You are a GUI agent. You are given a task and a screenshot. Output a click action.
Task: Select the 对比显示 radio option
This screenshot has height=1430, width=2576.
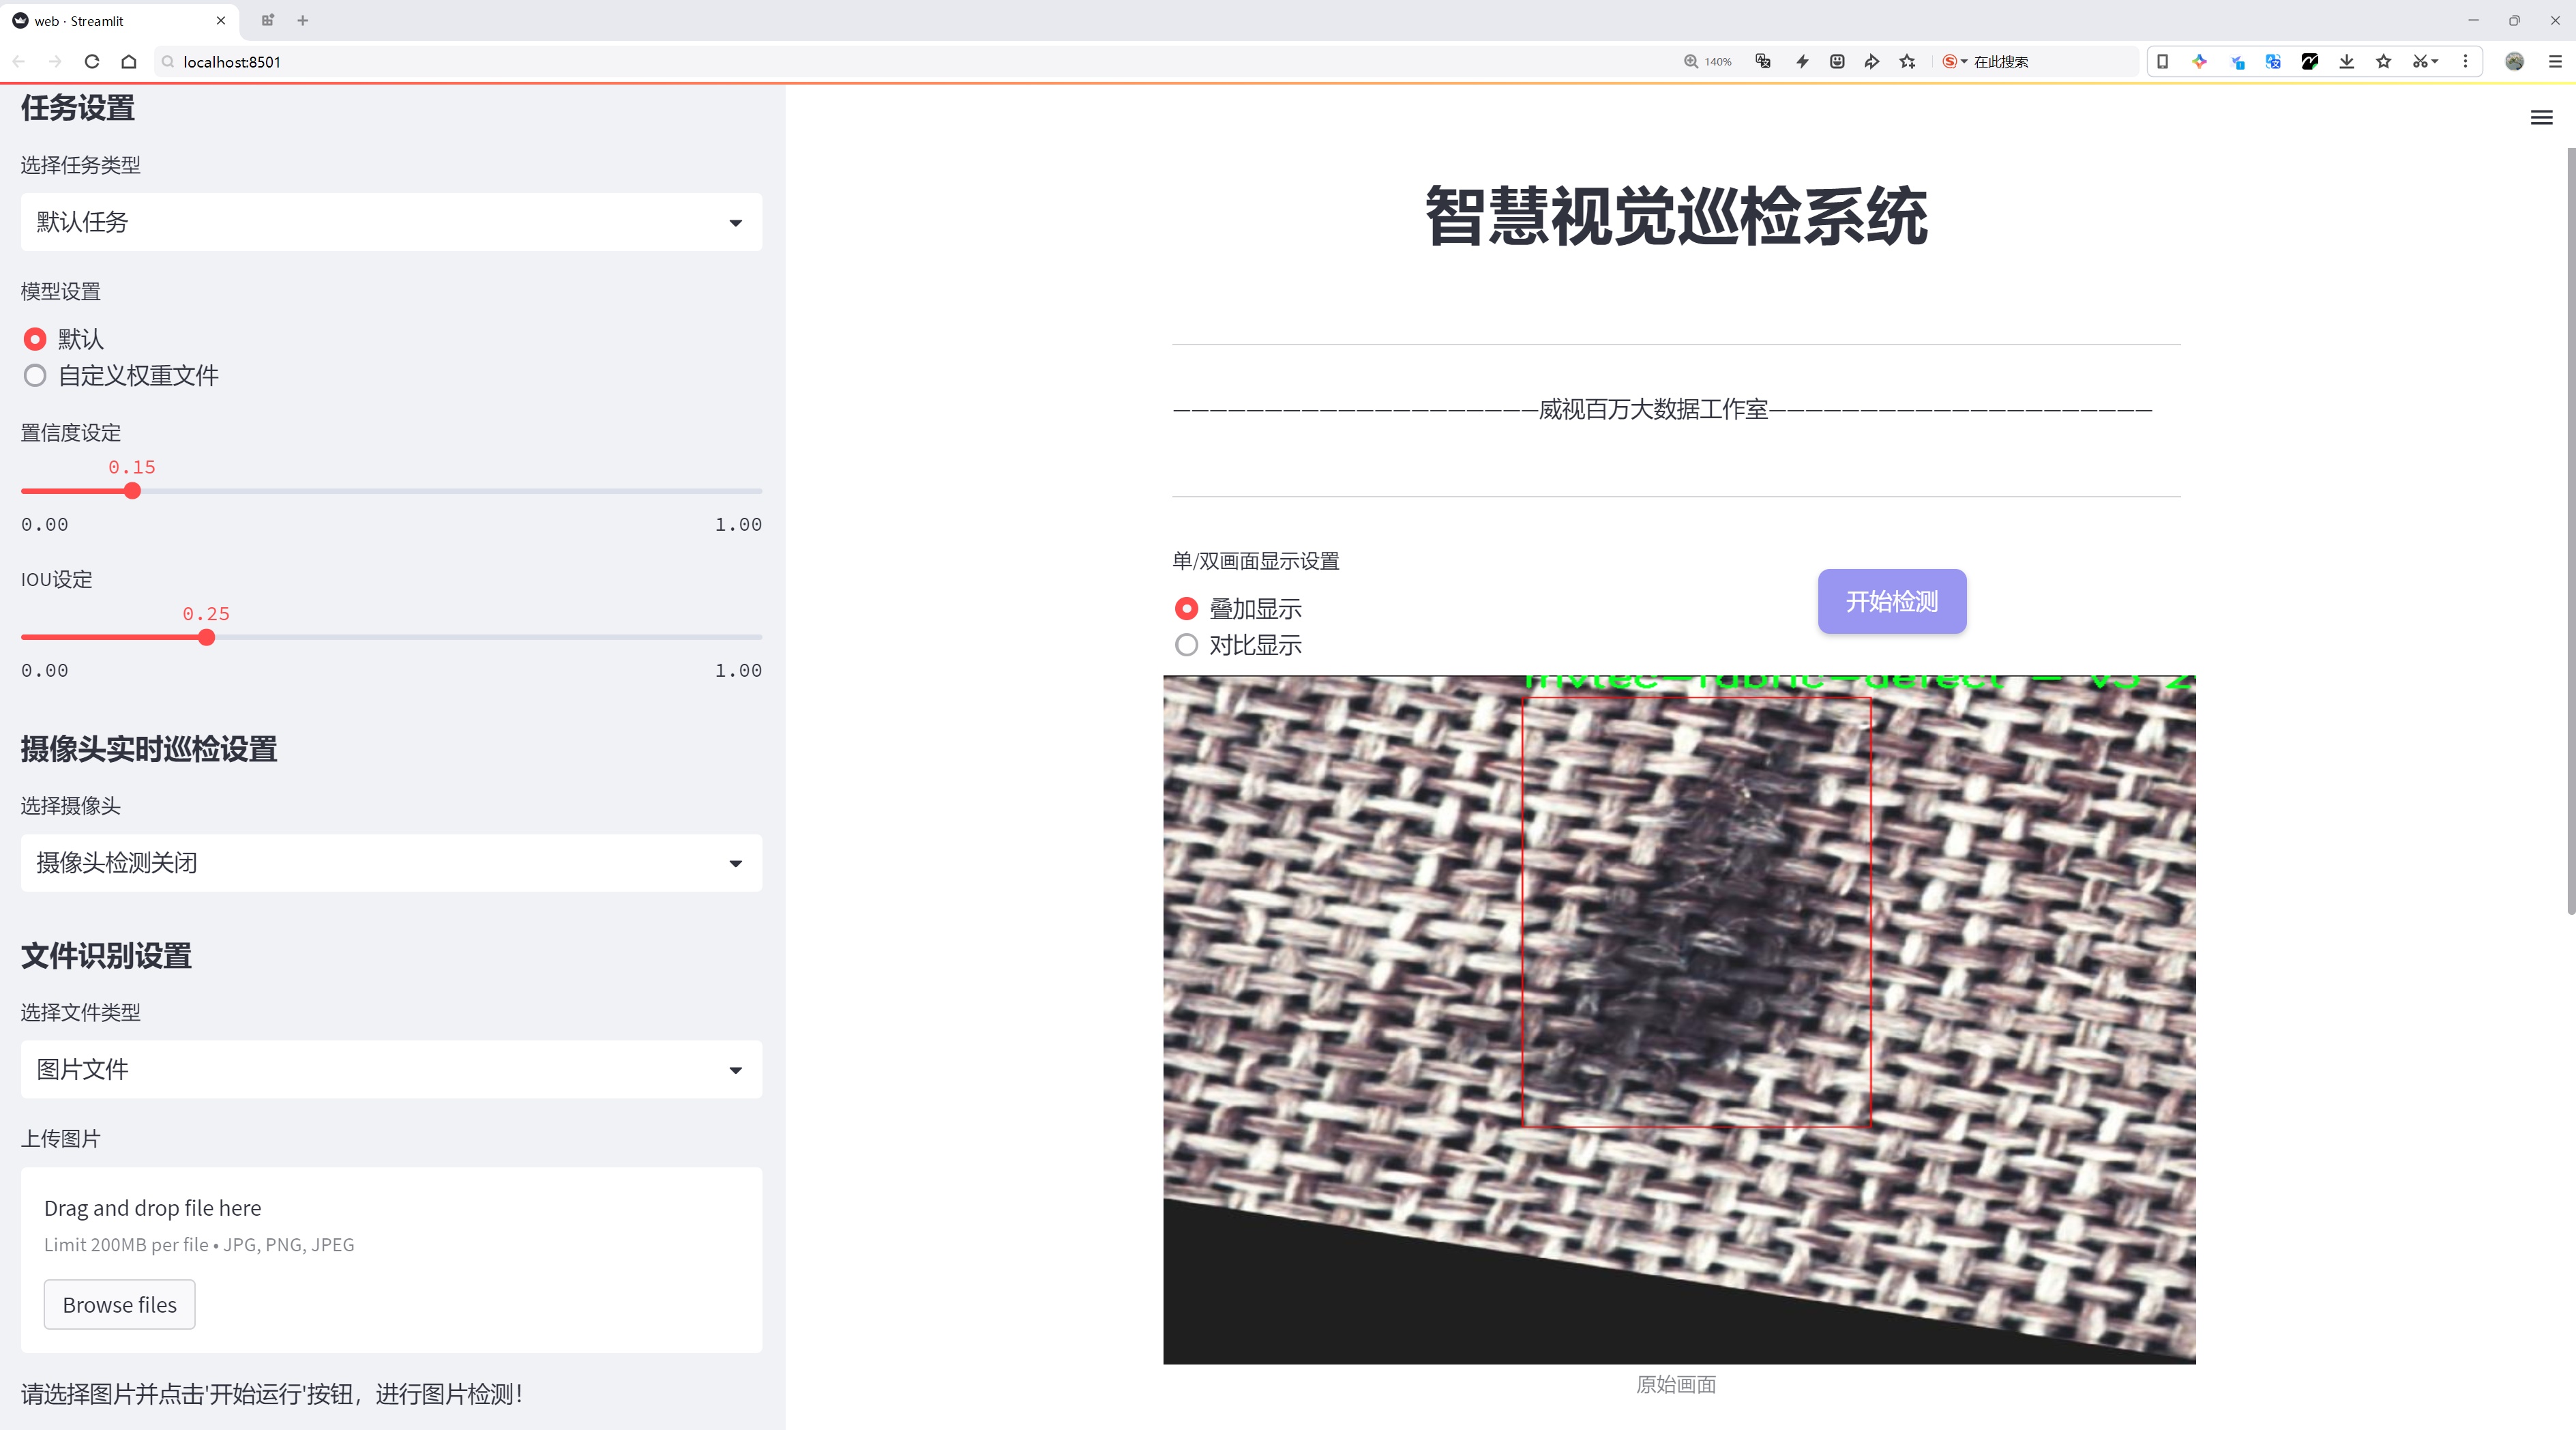[x=1186, y=645]
